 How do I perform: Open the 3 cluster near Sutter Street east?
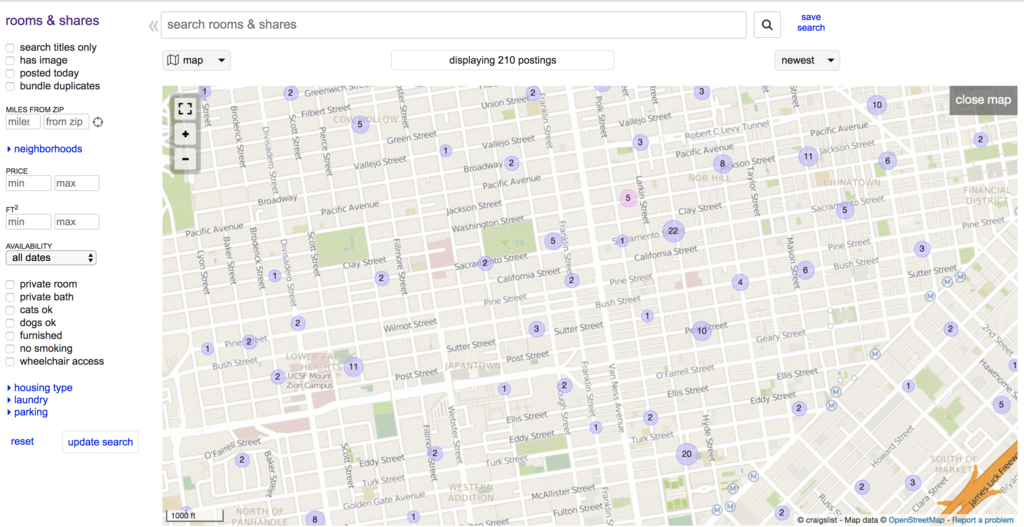click(x=922, y=249)
